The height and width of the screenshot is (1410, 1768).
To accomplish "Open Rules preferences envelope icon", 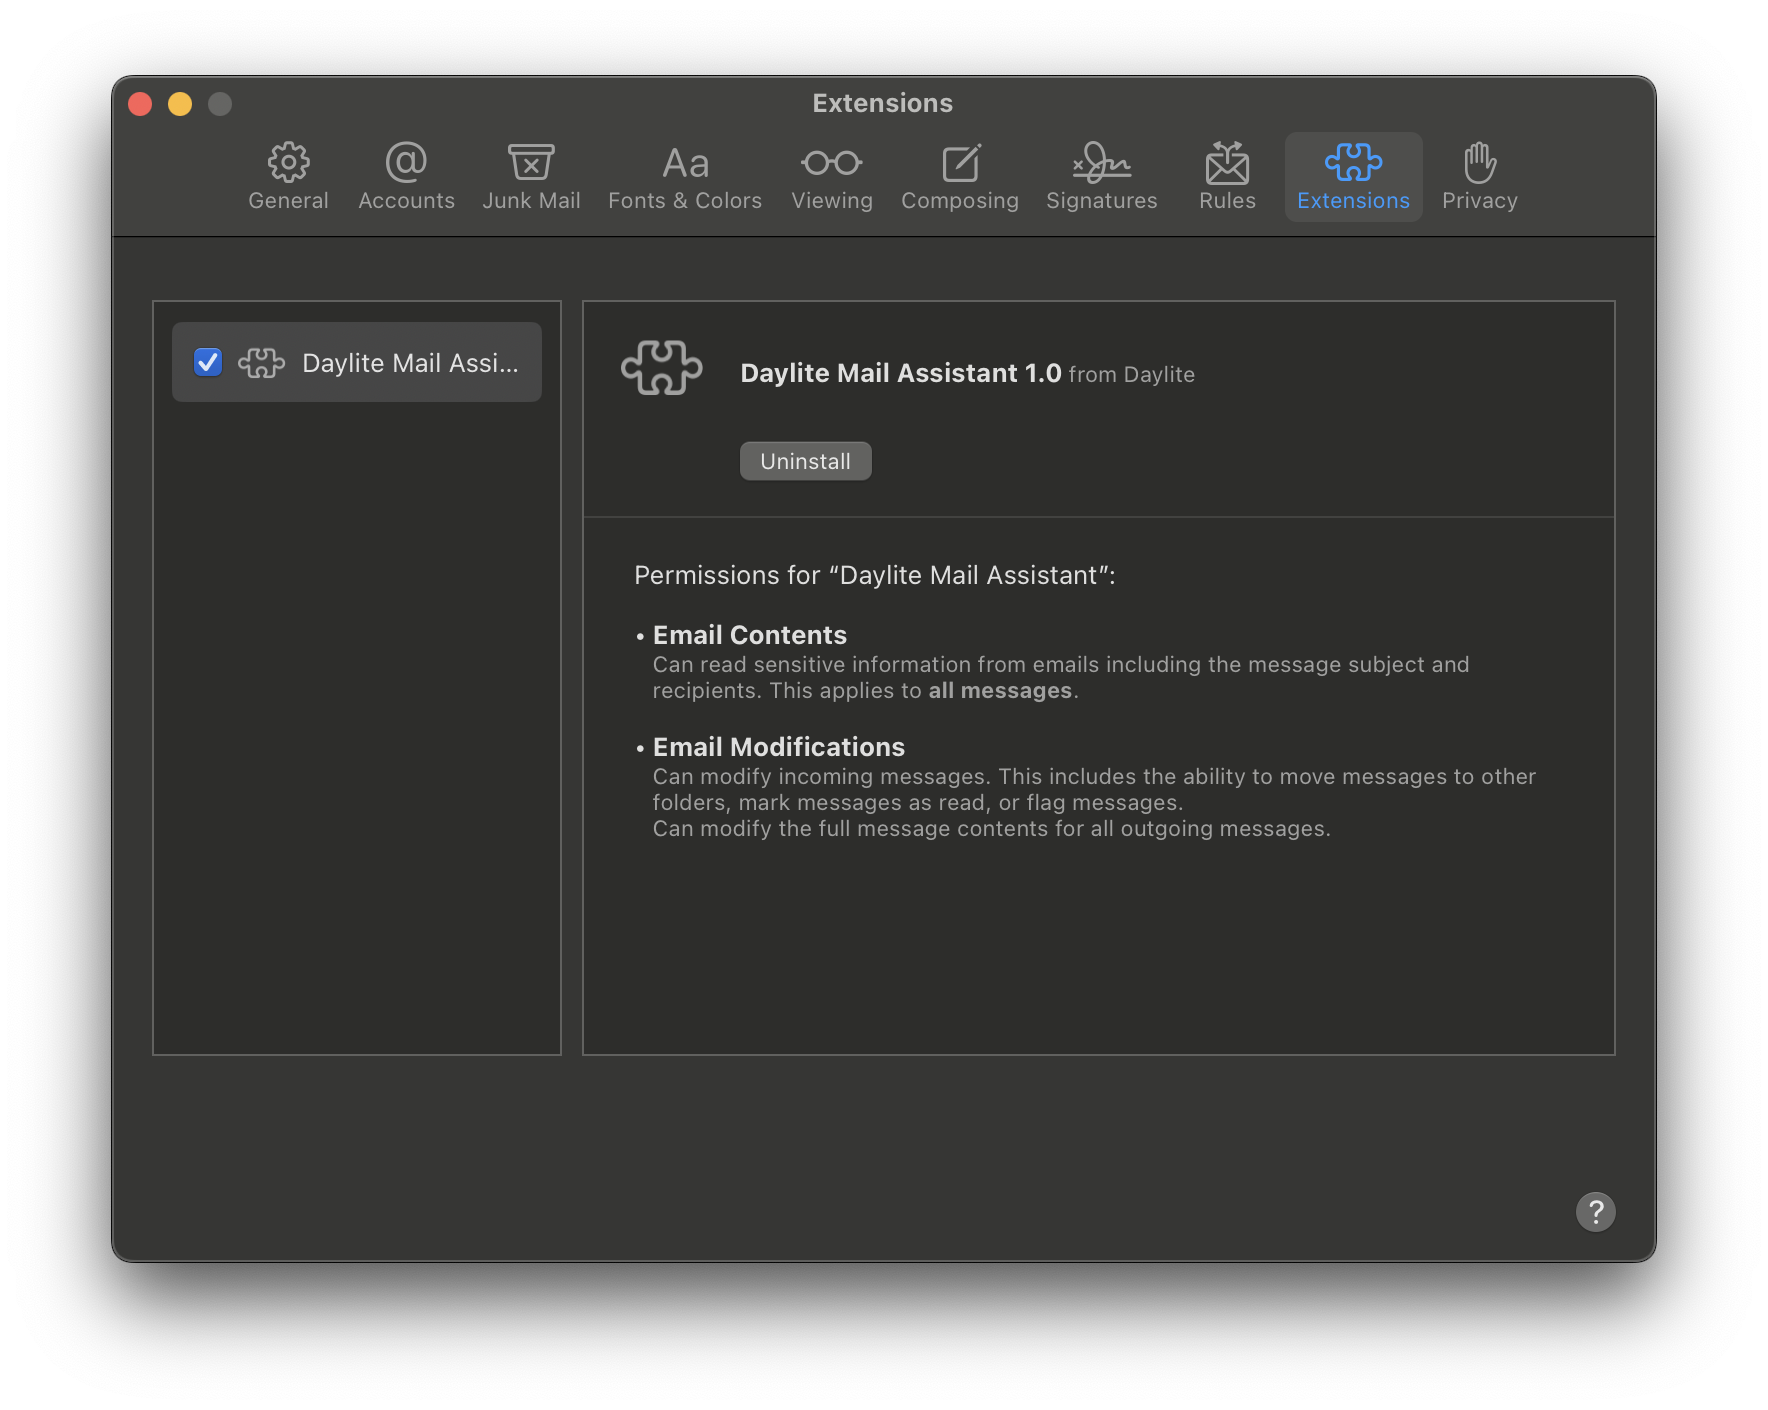I will (x=1227, y=162).
